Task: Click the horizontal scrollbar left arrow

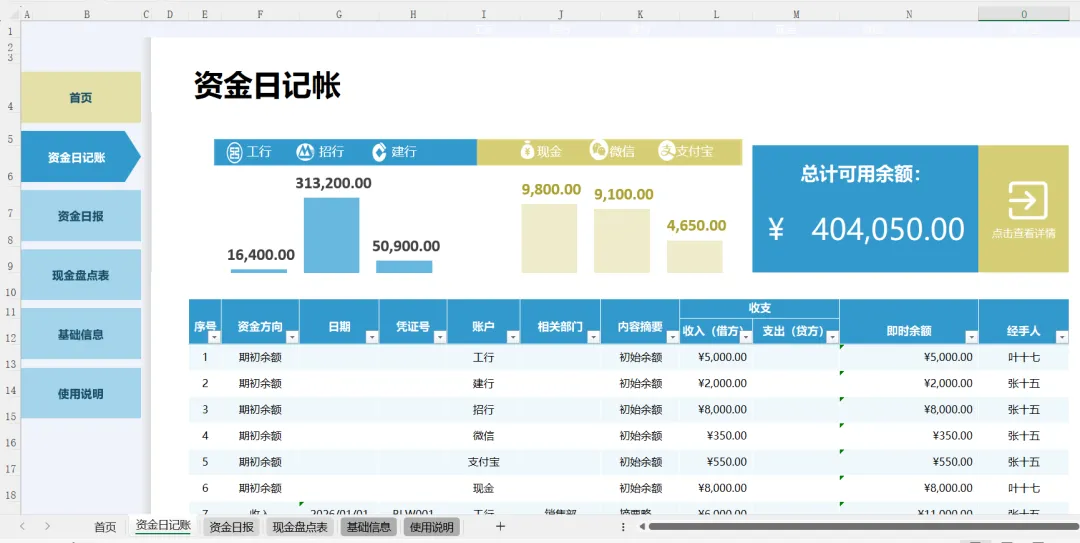Action: 642,526
